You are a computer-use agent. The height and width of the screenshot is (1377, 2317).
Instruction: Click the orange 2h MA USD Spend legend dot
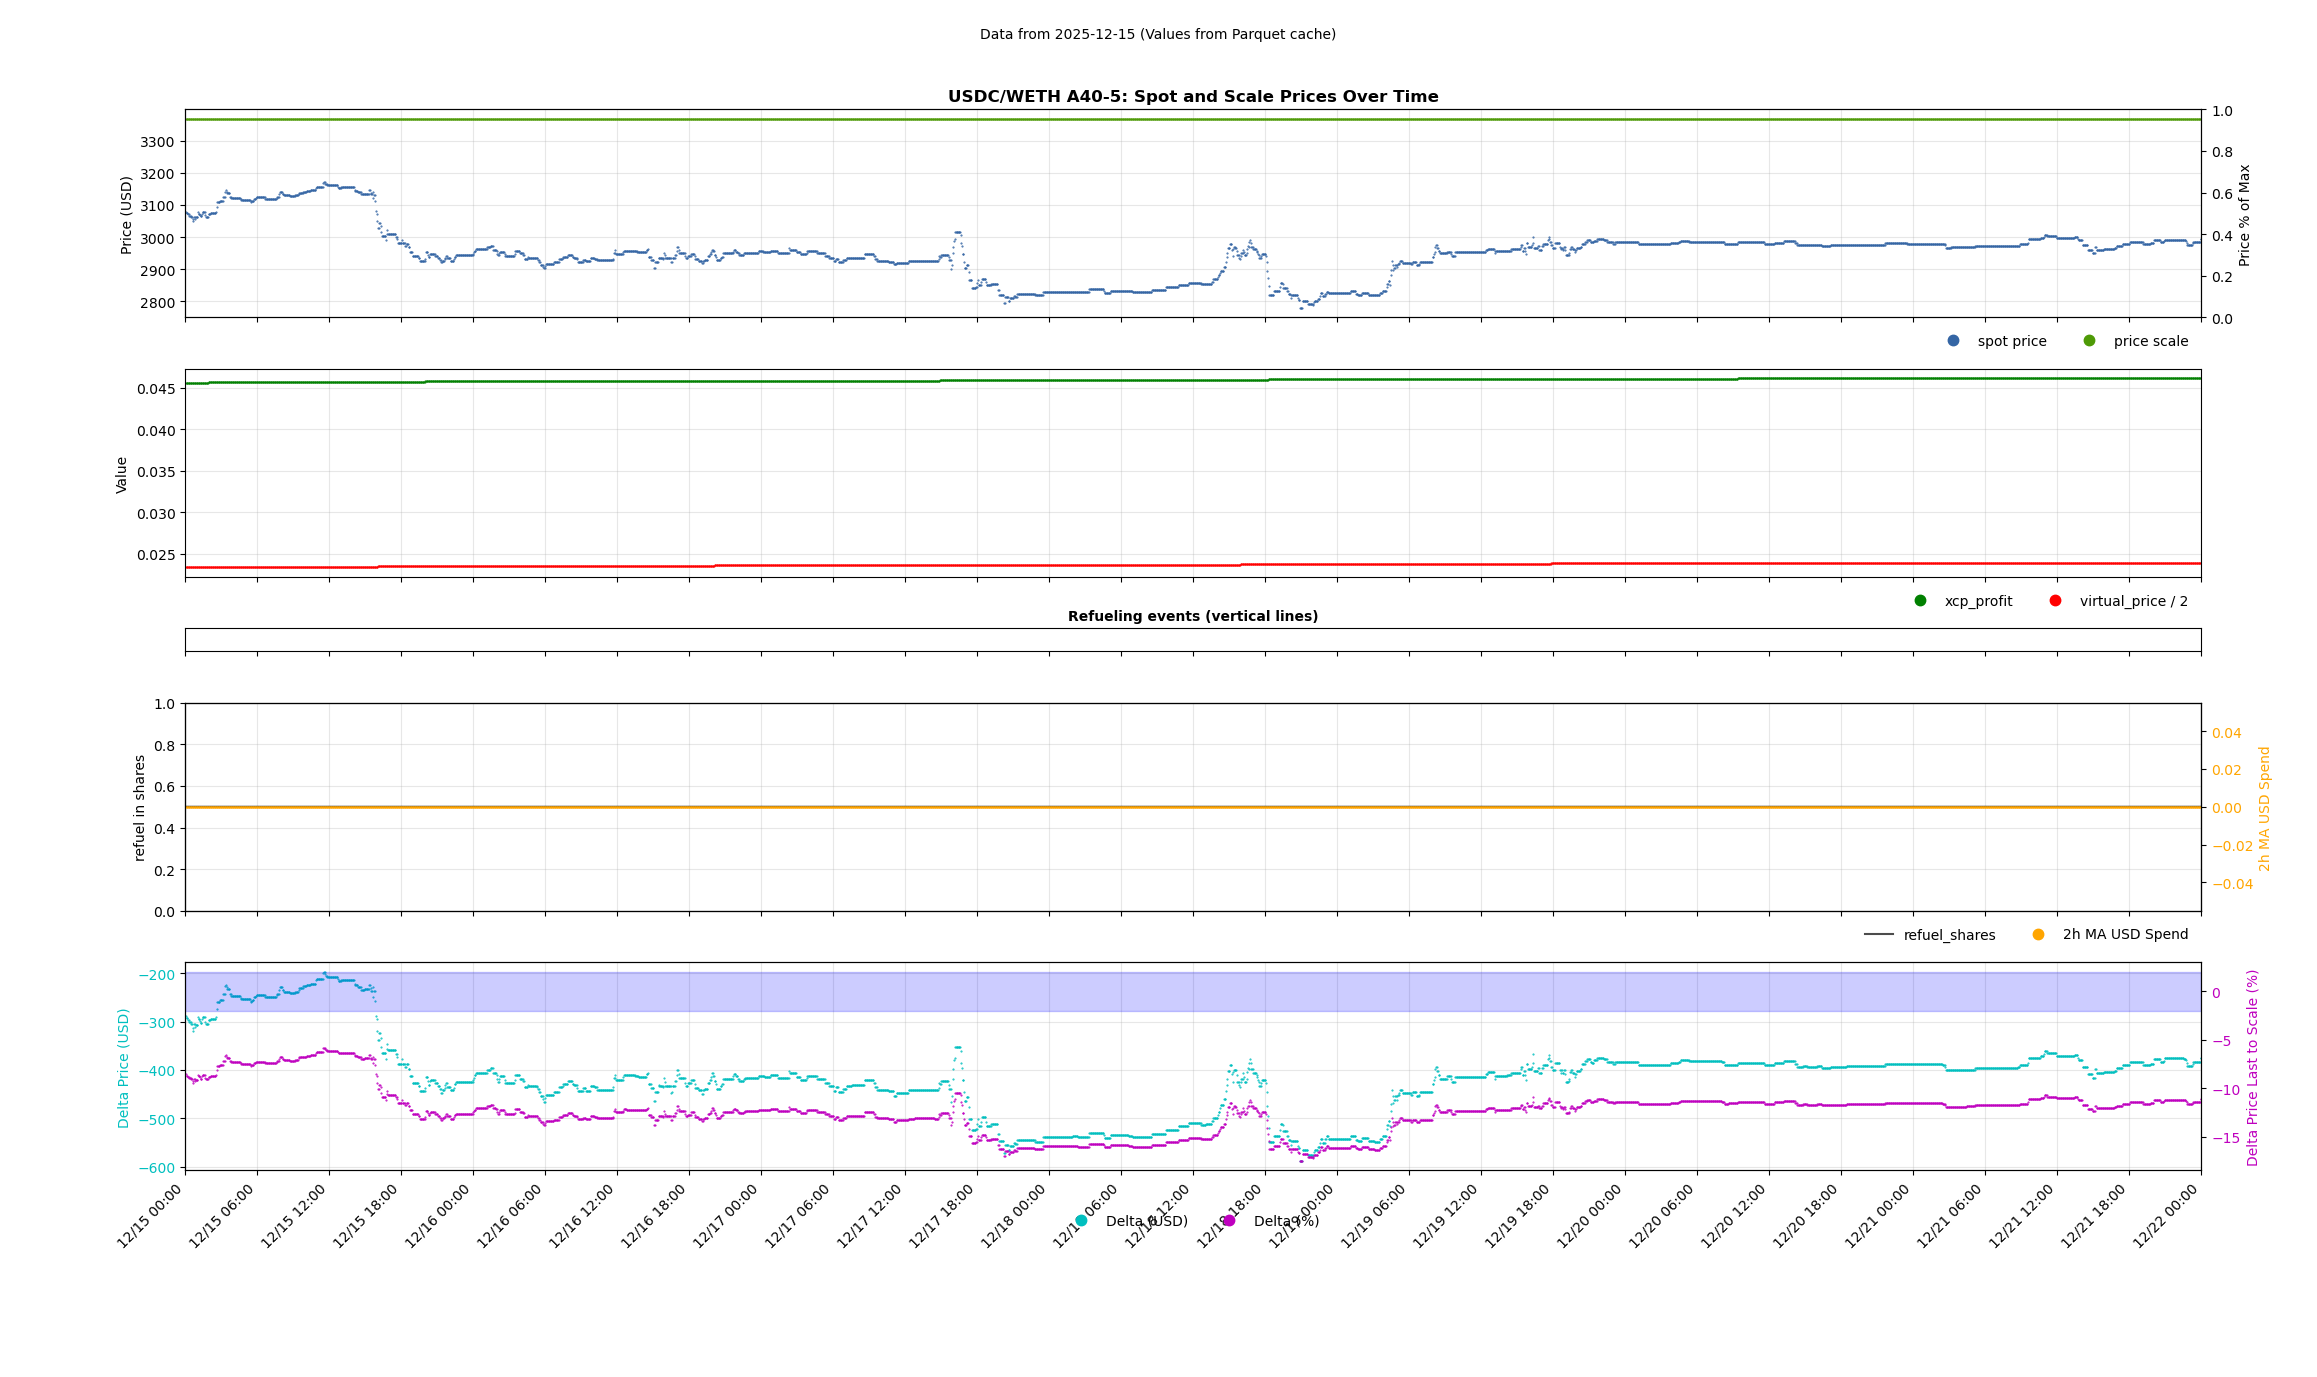pyautogui.click(x=2038, y=935)
